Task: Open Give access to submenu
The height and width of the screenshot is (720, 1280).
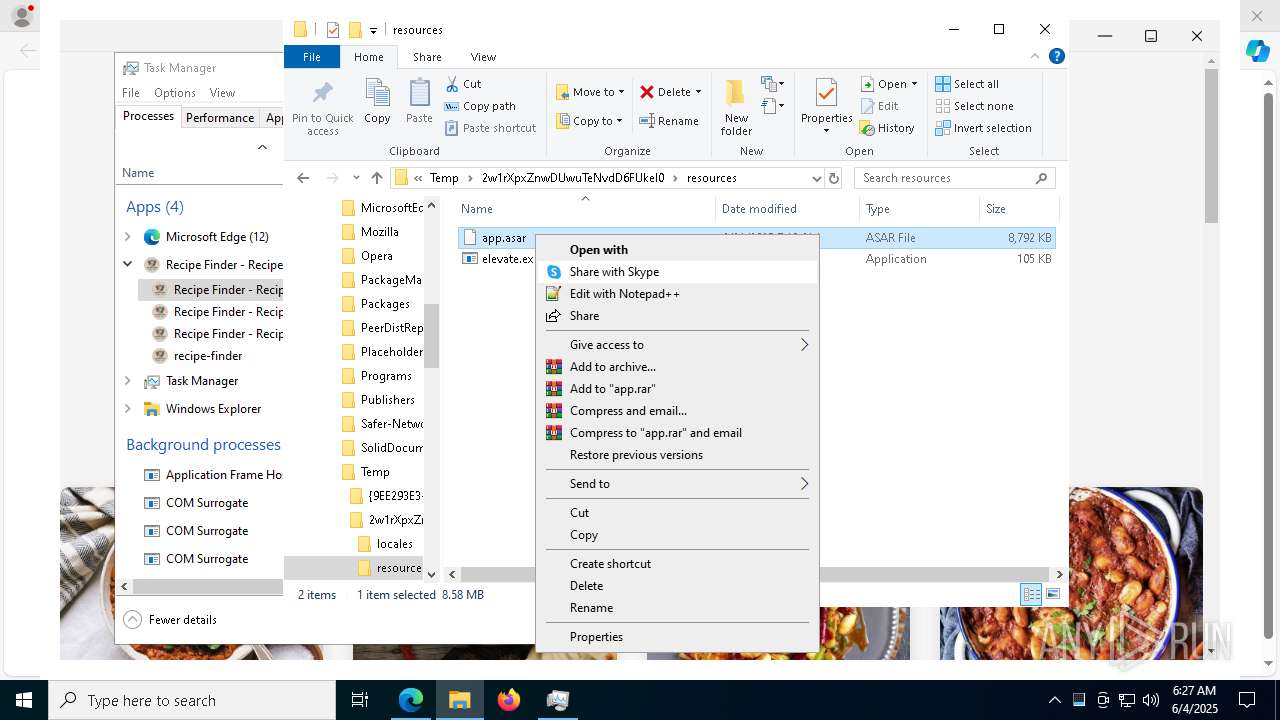Action: point(677,345)
